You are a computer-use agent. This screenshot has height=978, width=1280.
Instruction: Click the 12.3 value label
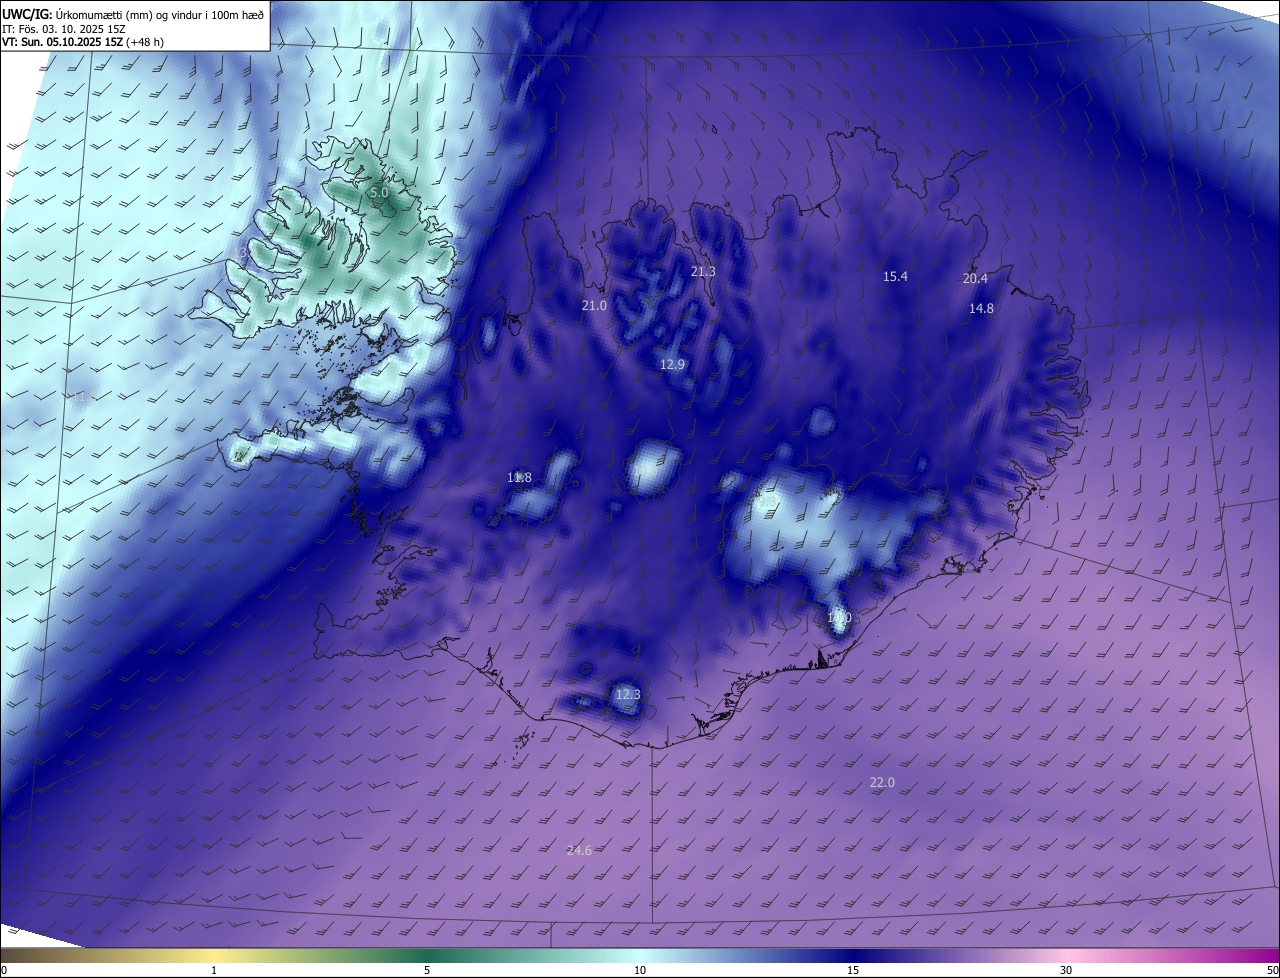coord(627,695)
